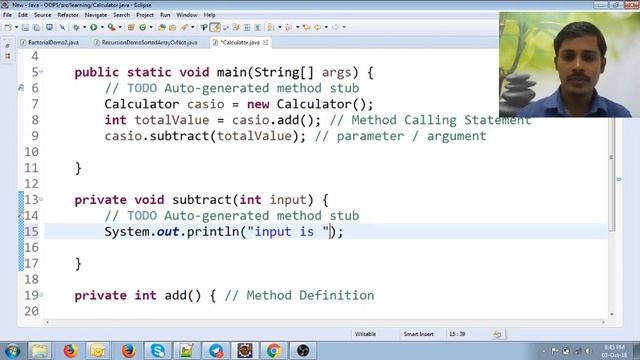Screen dimensions: 640x360
Task: Click the New file wizard icon
Action: click(8, 27)
